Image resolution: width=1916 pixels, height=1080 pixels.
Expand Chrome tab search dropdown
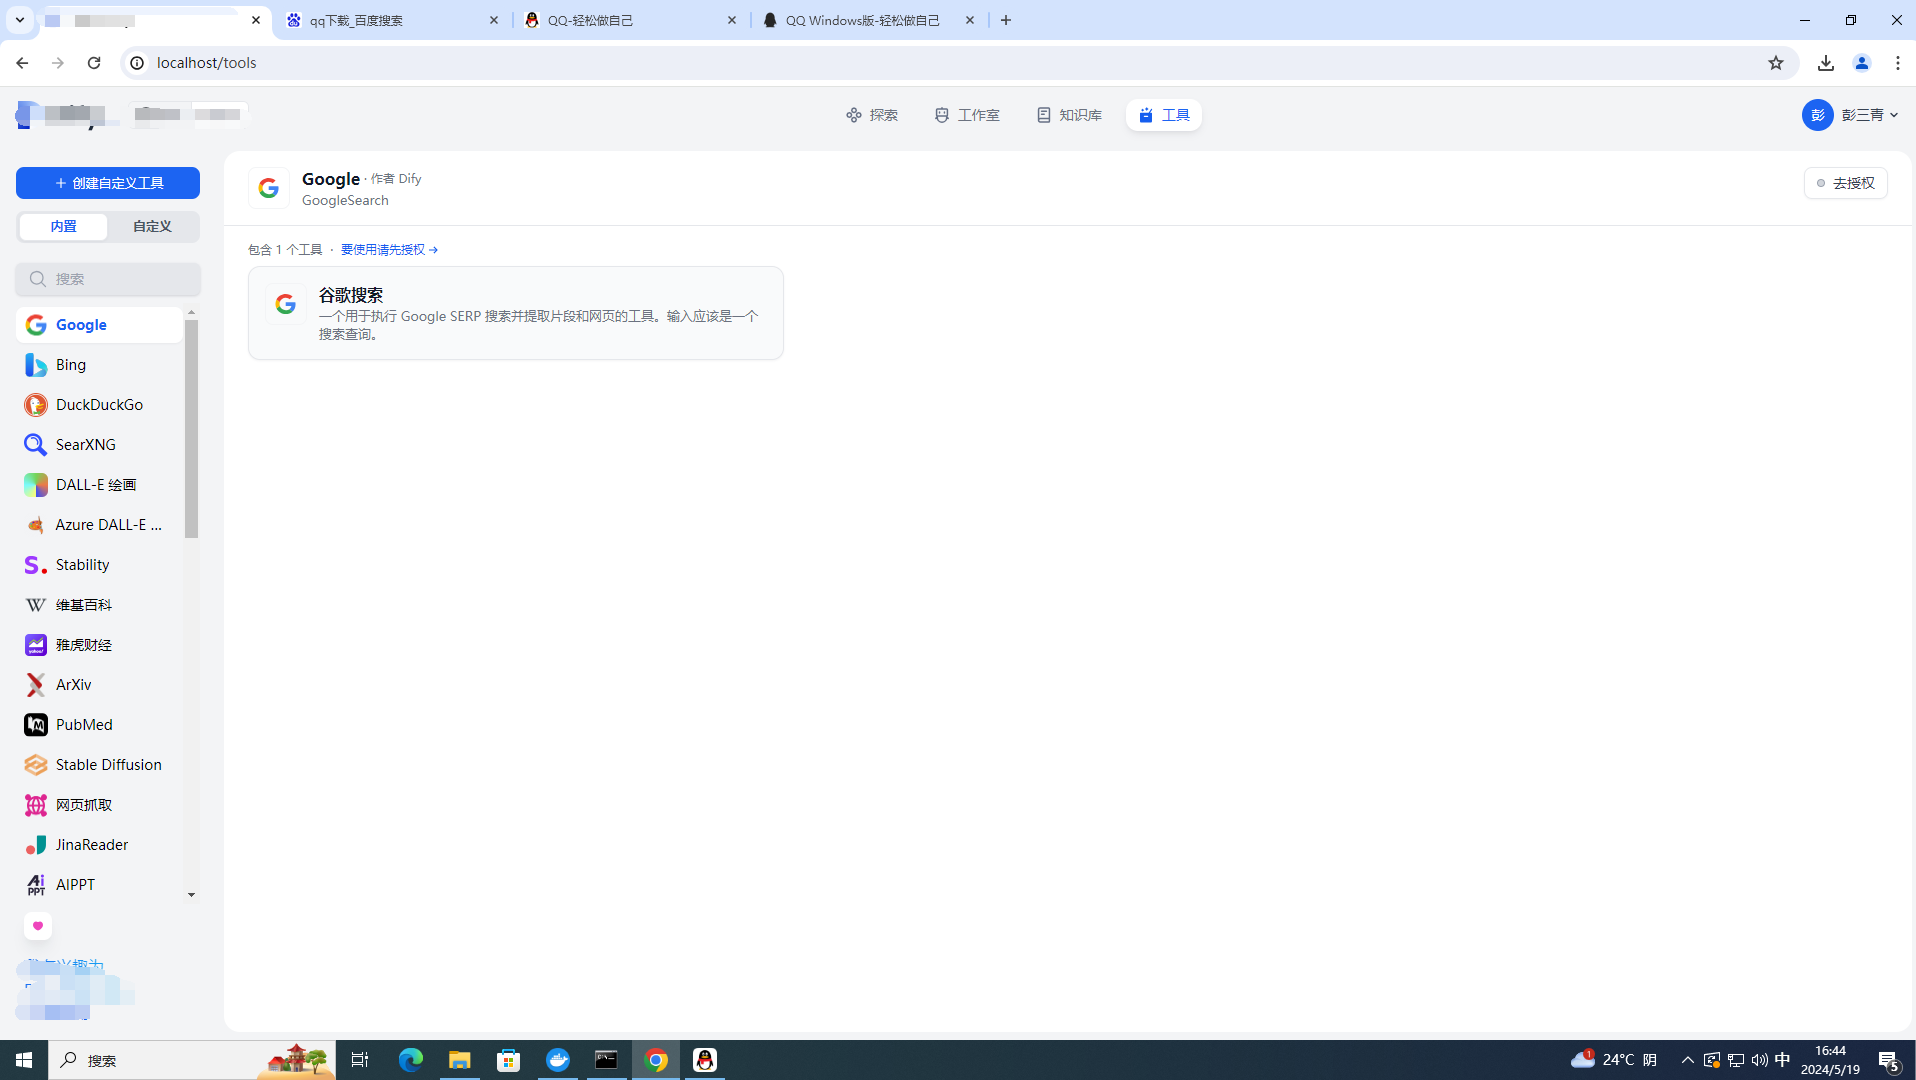point(20,20)
